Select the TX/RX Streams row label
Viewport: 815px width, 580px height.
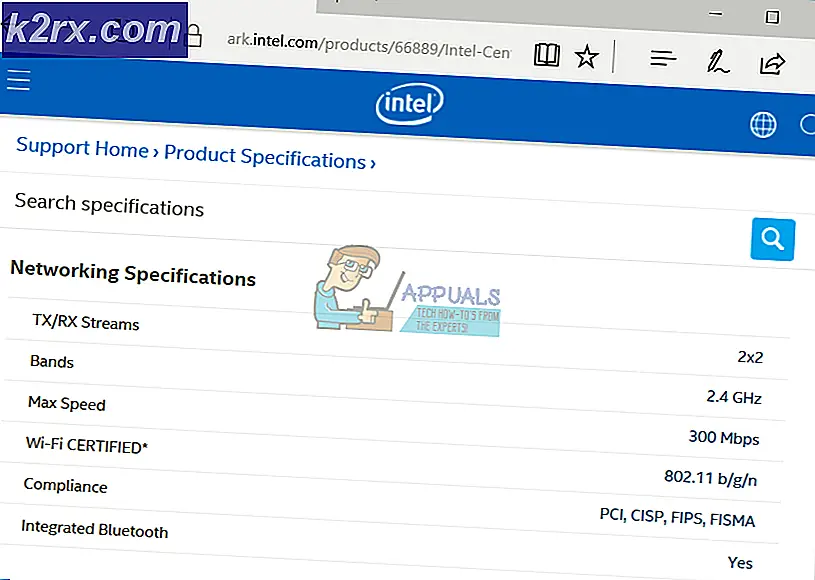pyautogui.click(x=86, y=322)
